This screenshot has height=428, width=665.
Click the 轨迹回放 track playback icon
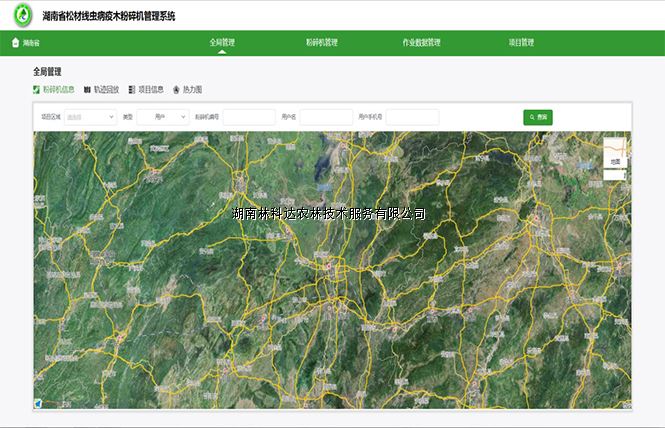[87, 89]
